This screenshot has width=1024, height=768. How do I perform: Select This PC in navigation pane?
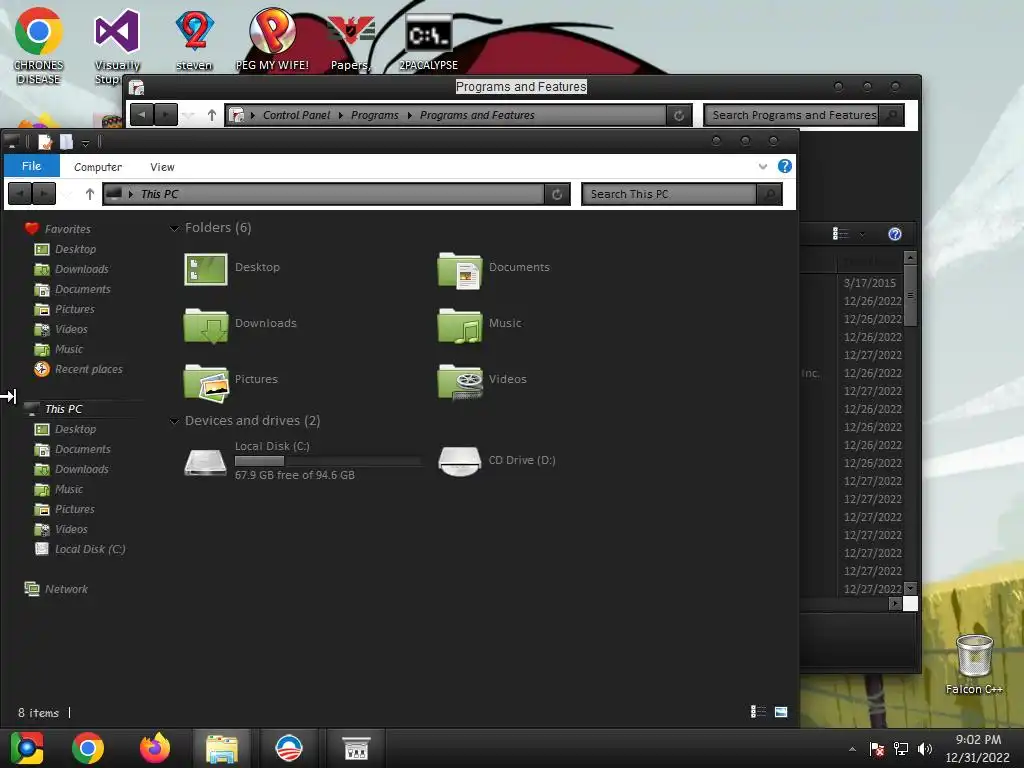coord(63,409)
